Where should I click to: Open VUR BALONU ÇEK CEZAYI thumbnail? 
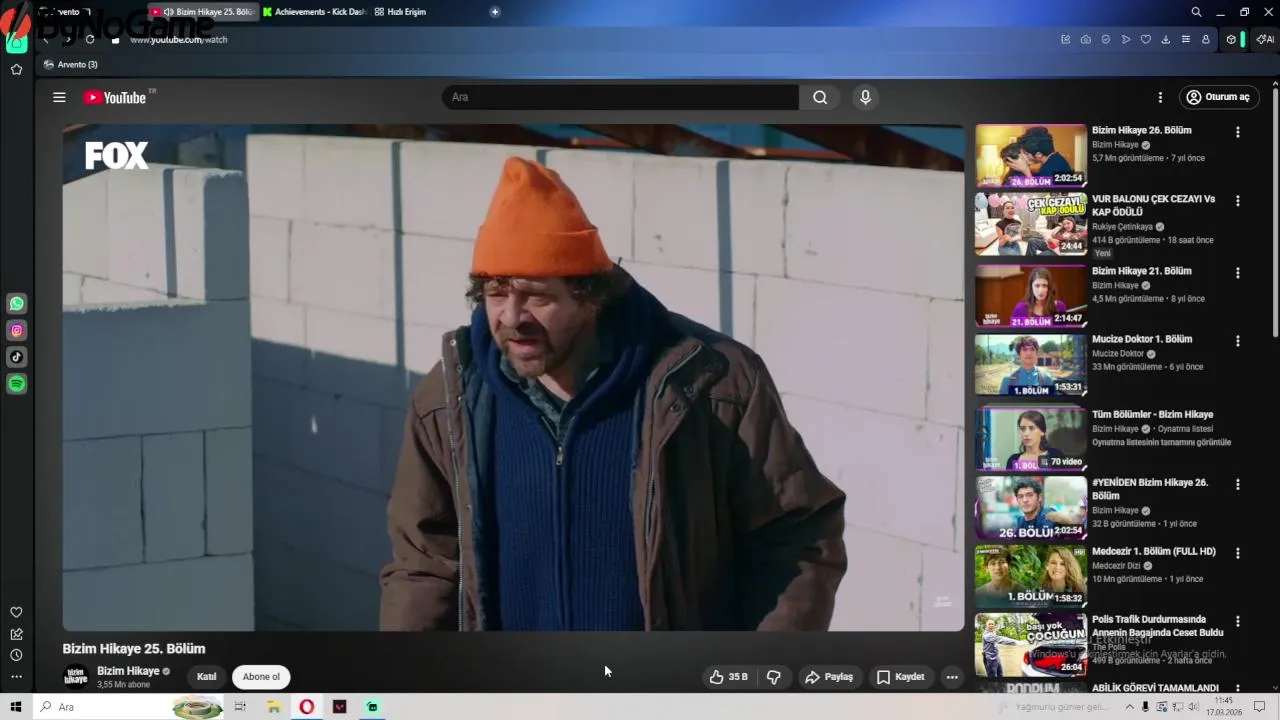click(1031, 224)
